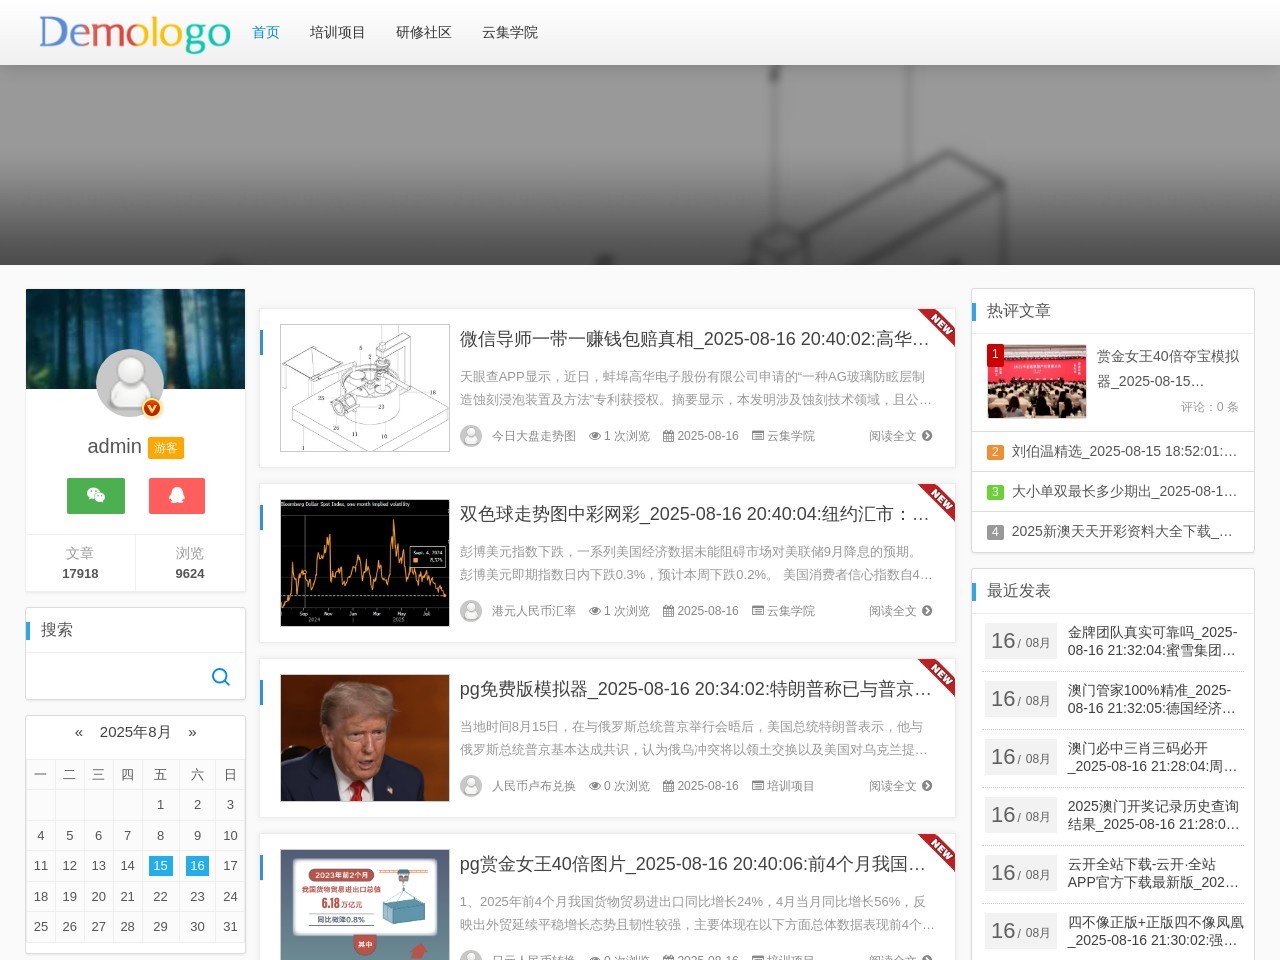Open the red QQ icon button
The width and height of the screenshot is (1280, 960).
click(x=177, y=496)
